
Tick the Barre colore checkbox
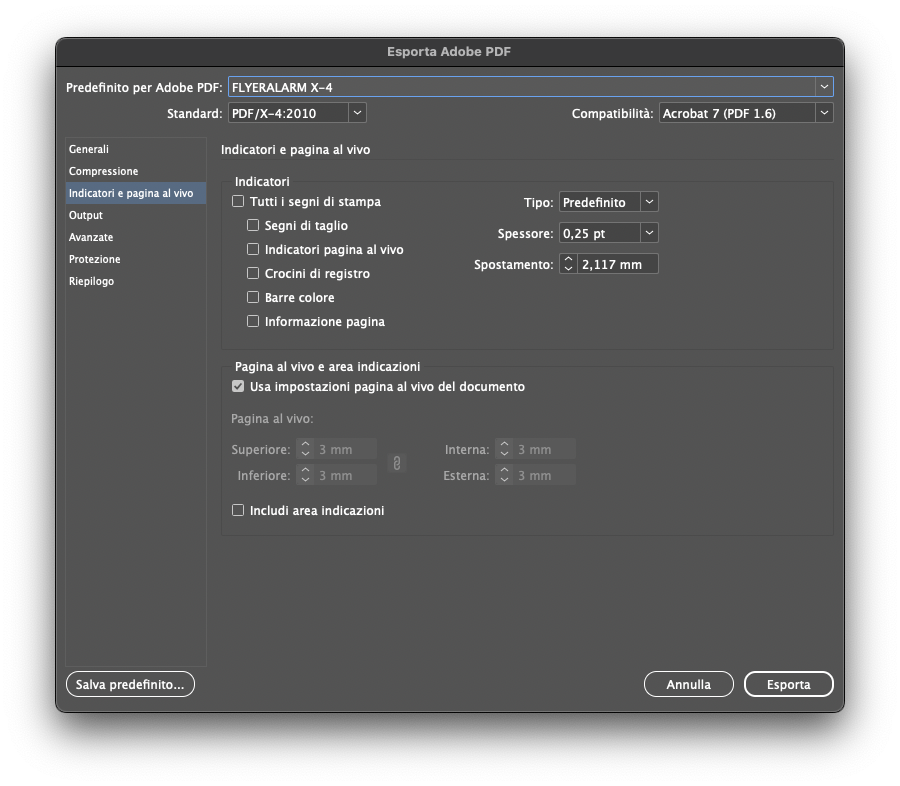click(253, 298)
